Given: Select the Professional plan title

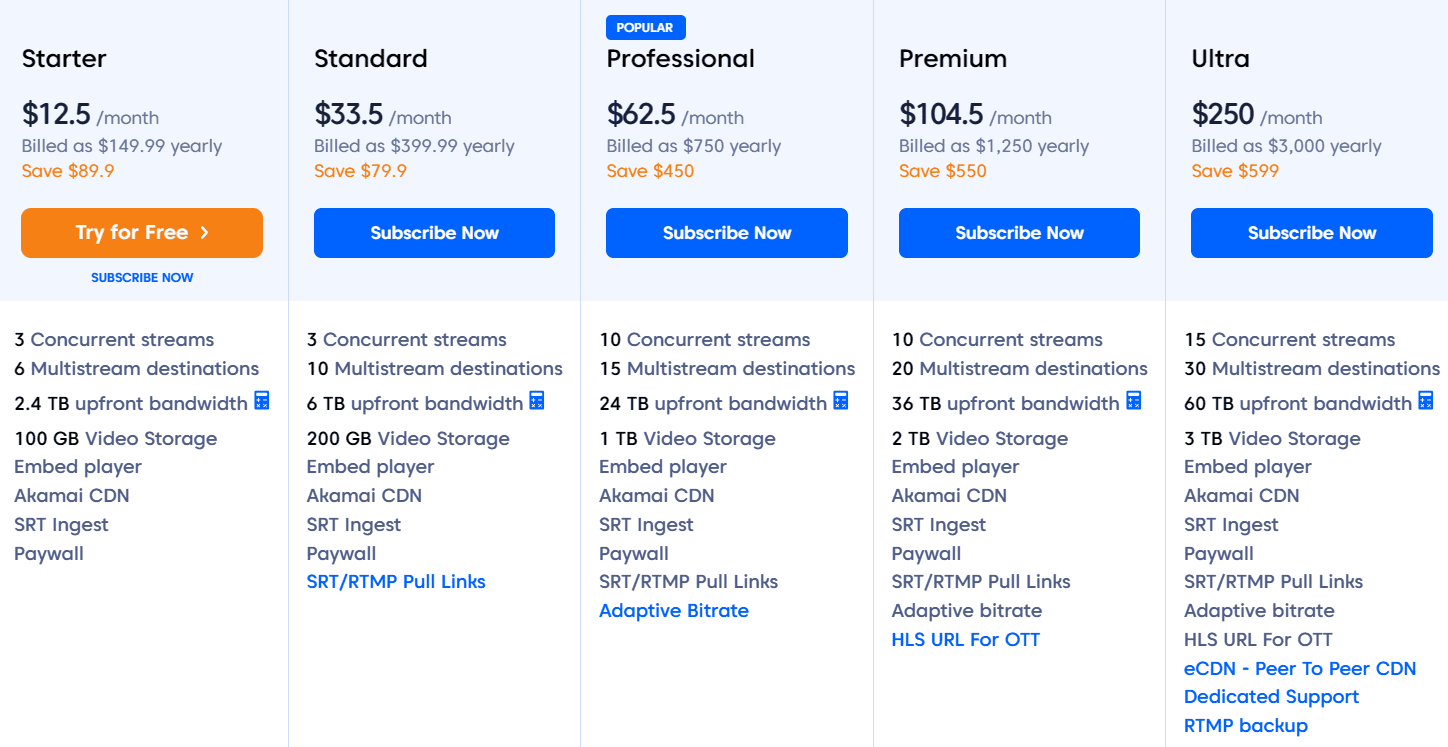Looking at the screenshot, I should [680, 59].
